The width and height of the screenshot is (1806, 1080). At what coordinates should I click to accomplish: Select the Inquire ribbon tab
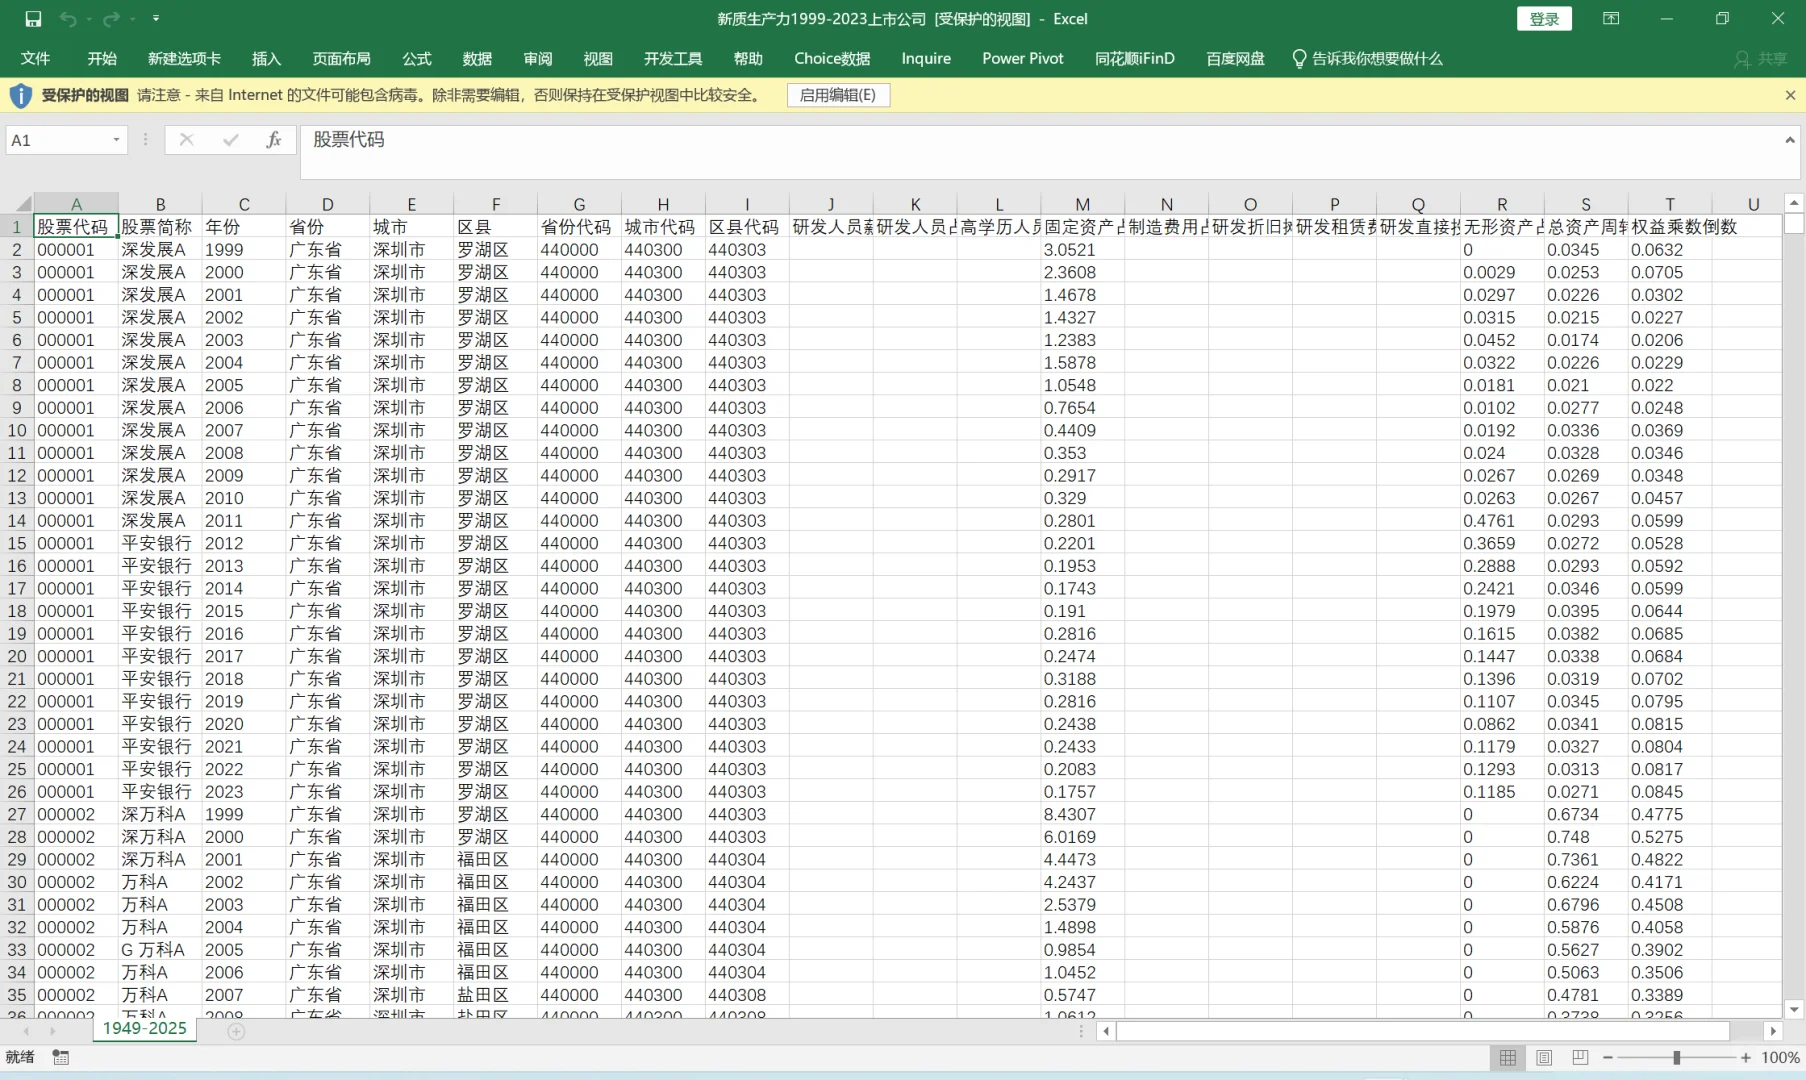tap(926, 58)
